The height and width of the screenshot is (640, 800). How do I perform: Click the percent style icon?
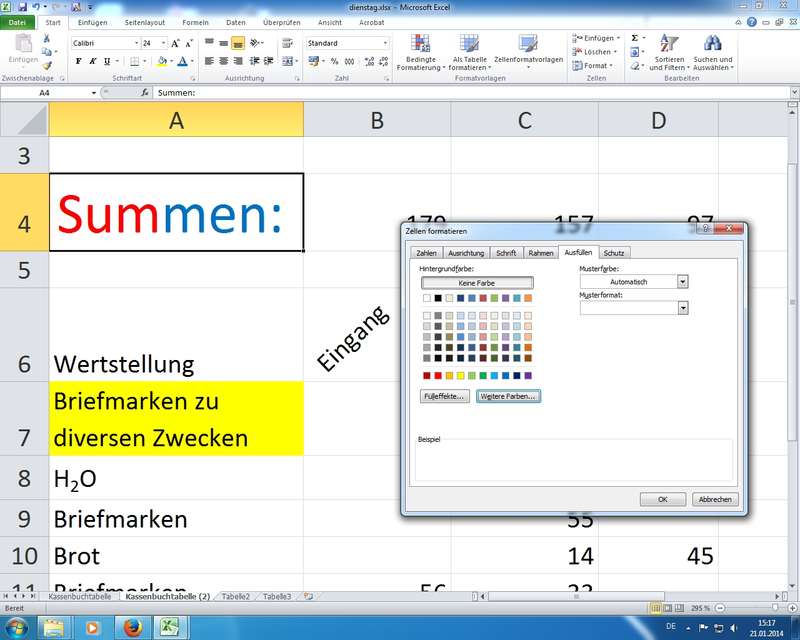pyautogui.click(x=335, y=61)
